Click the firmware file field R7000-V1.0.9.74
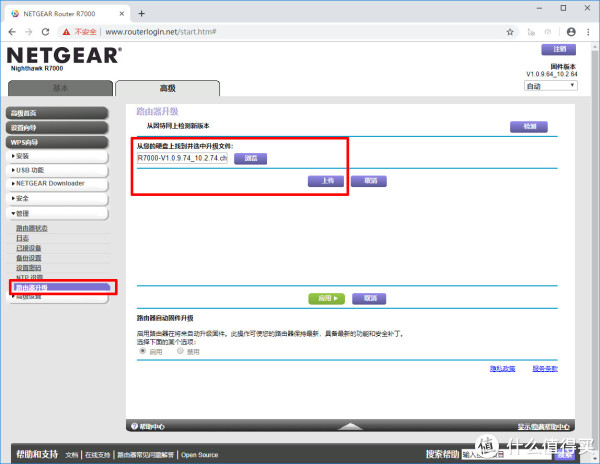The height and width of the screenshot is (464, 600). [x=182, y=158]
